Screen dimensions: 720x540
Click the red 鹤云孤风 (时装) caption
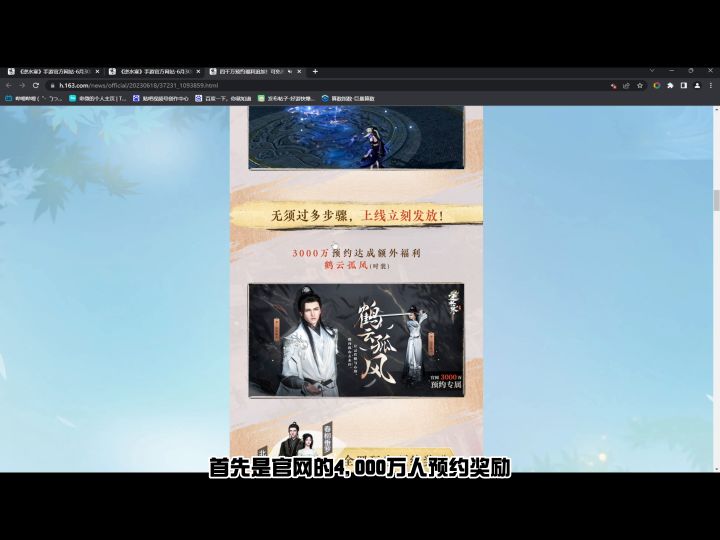[x=356, y=265]
